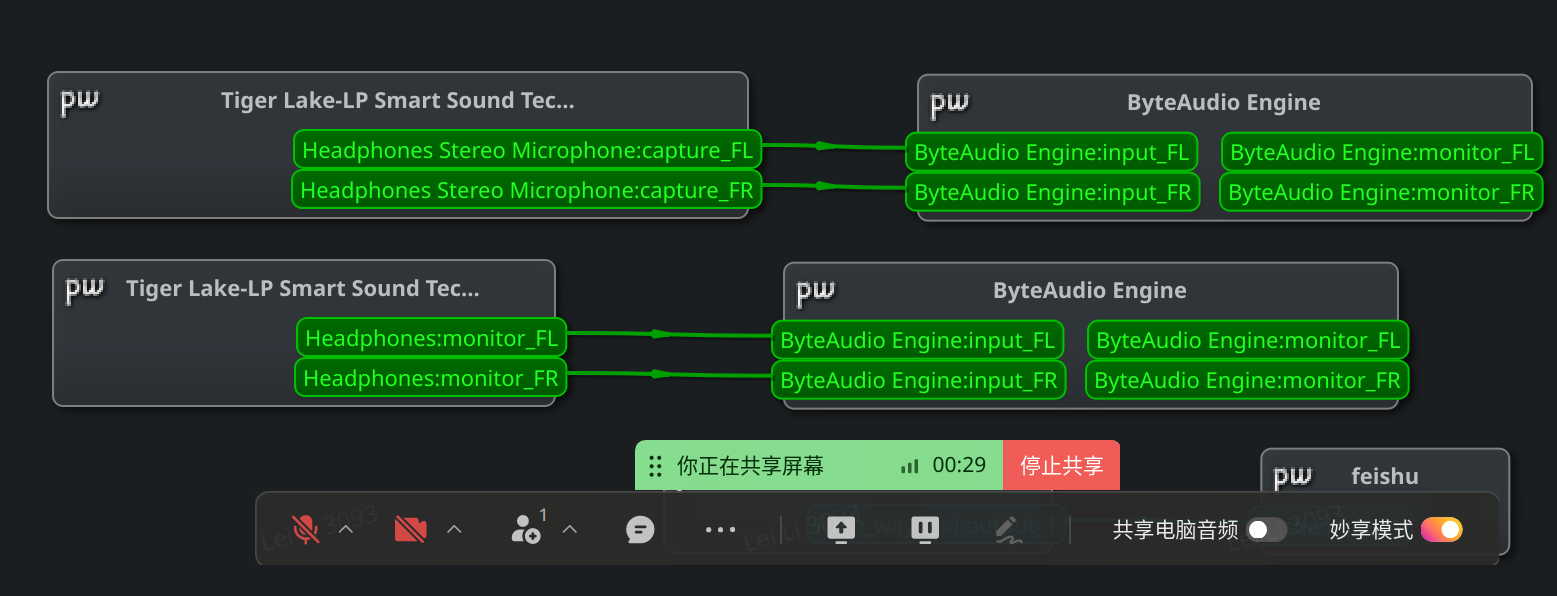Enable the 共享电脑音频 toggle
The width and height of the screenshot is (1557, 596).
pyautogui.click(x=1266, y=529)
